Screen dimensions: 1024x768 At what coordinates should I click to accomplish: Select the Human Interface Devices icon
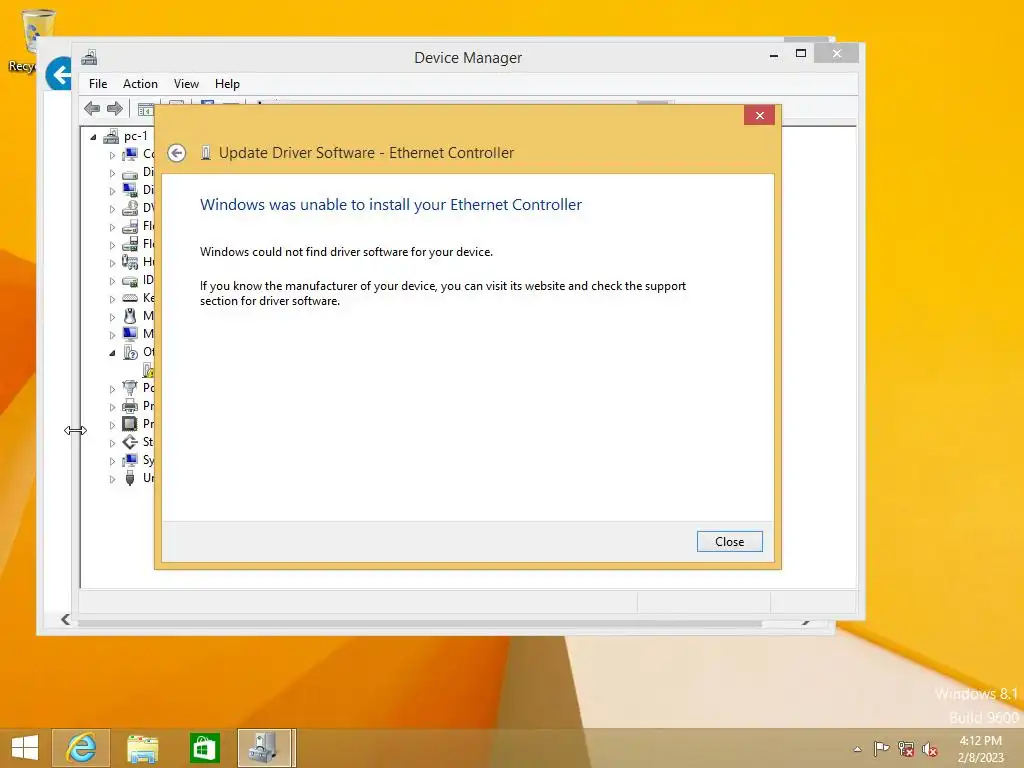point(130,262)
